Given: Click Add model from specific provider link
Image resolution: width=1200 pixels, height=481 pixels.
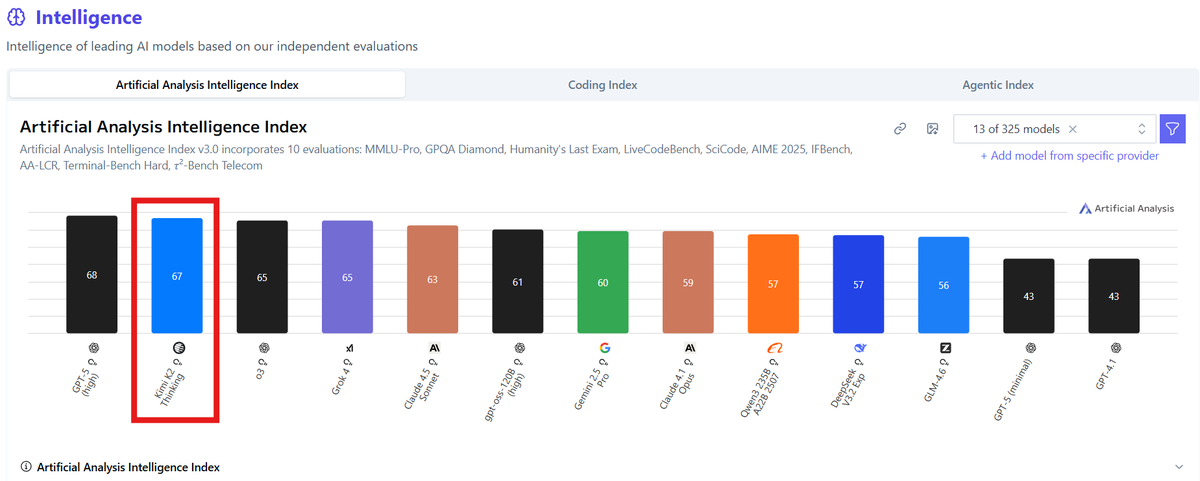Looking at the screenshot, I should click(1069, 156).
